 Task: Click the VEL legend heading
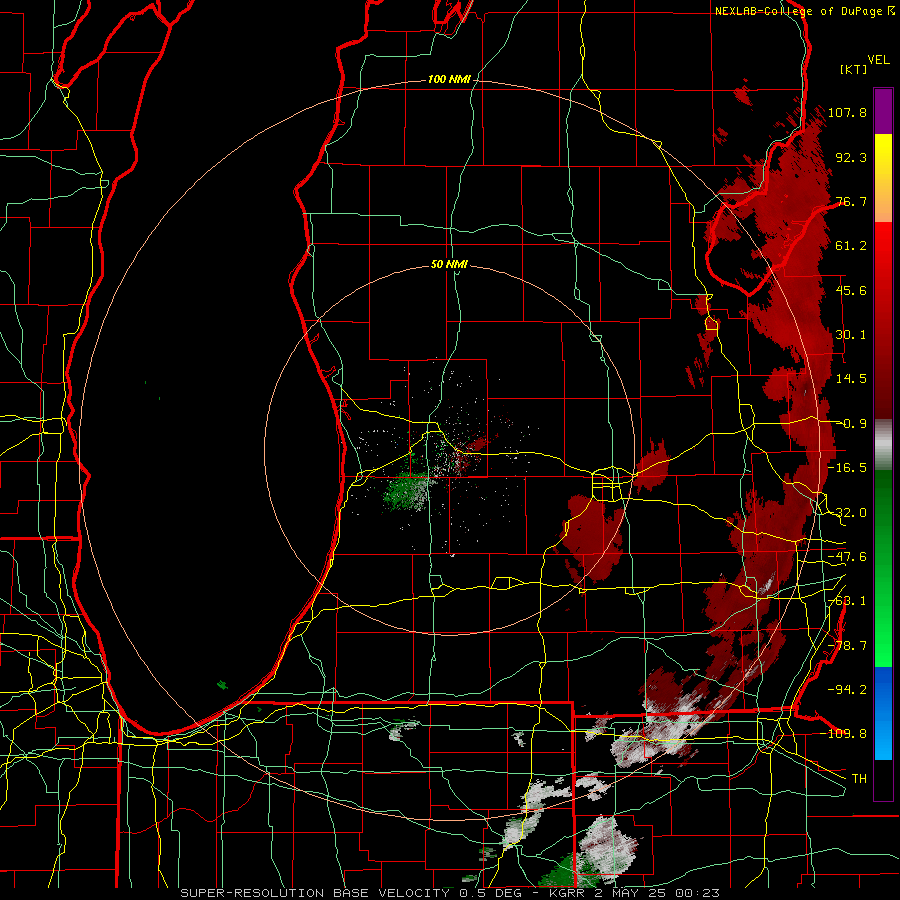(878, 60)
